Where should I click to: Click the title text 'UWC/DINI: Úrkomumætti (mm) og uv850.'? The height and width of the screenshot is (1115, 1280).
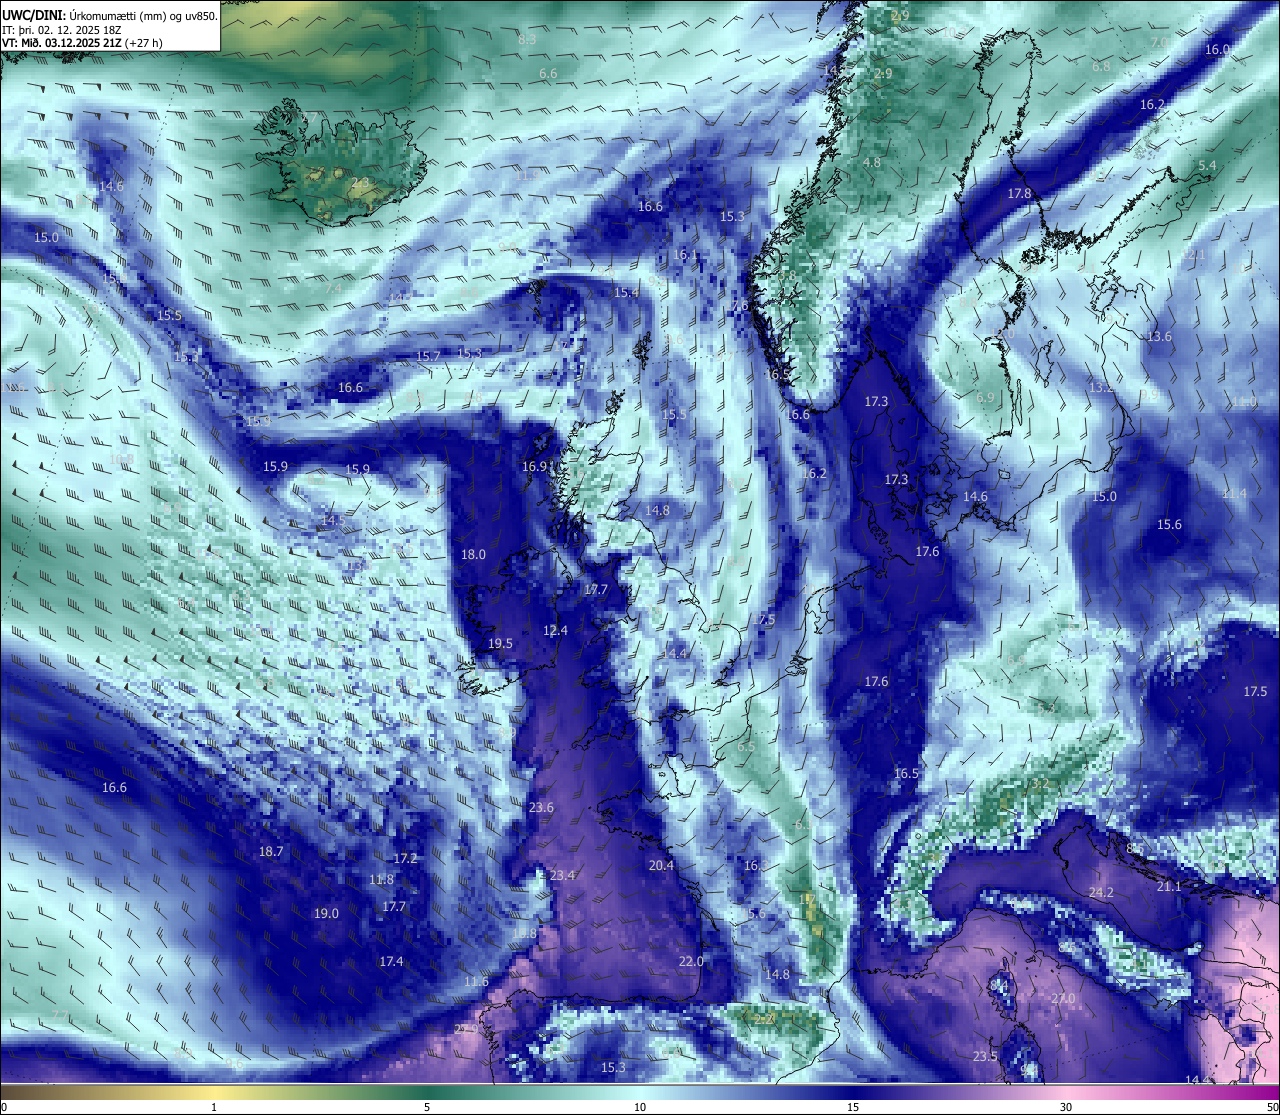(110, 16)
